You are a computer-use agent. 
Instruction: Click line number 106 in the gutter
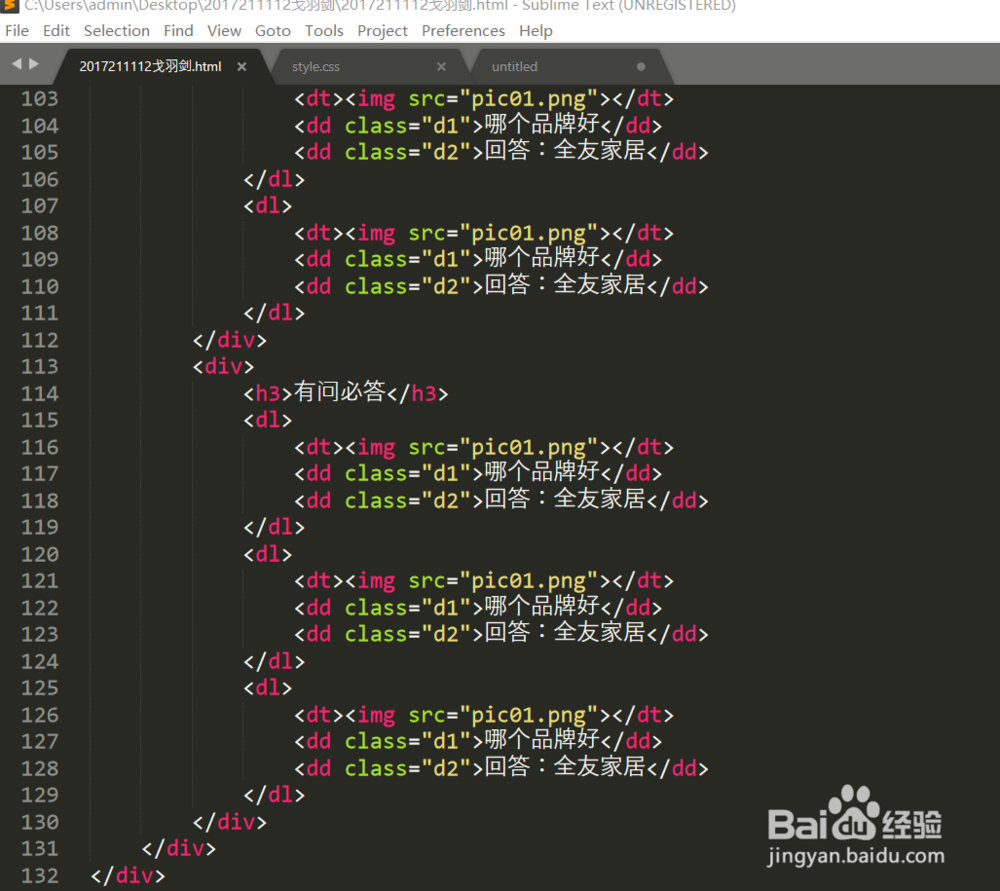point(40,179)
